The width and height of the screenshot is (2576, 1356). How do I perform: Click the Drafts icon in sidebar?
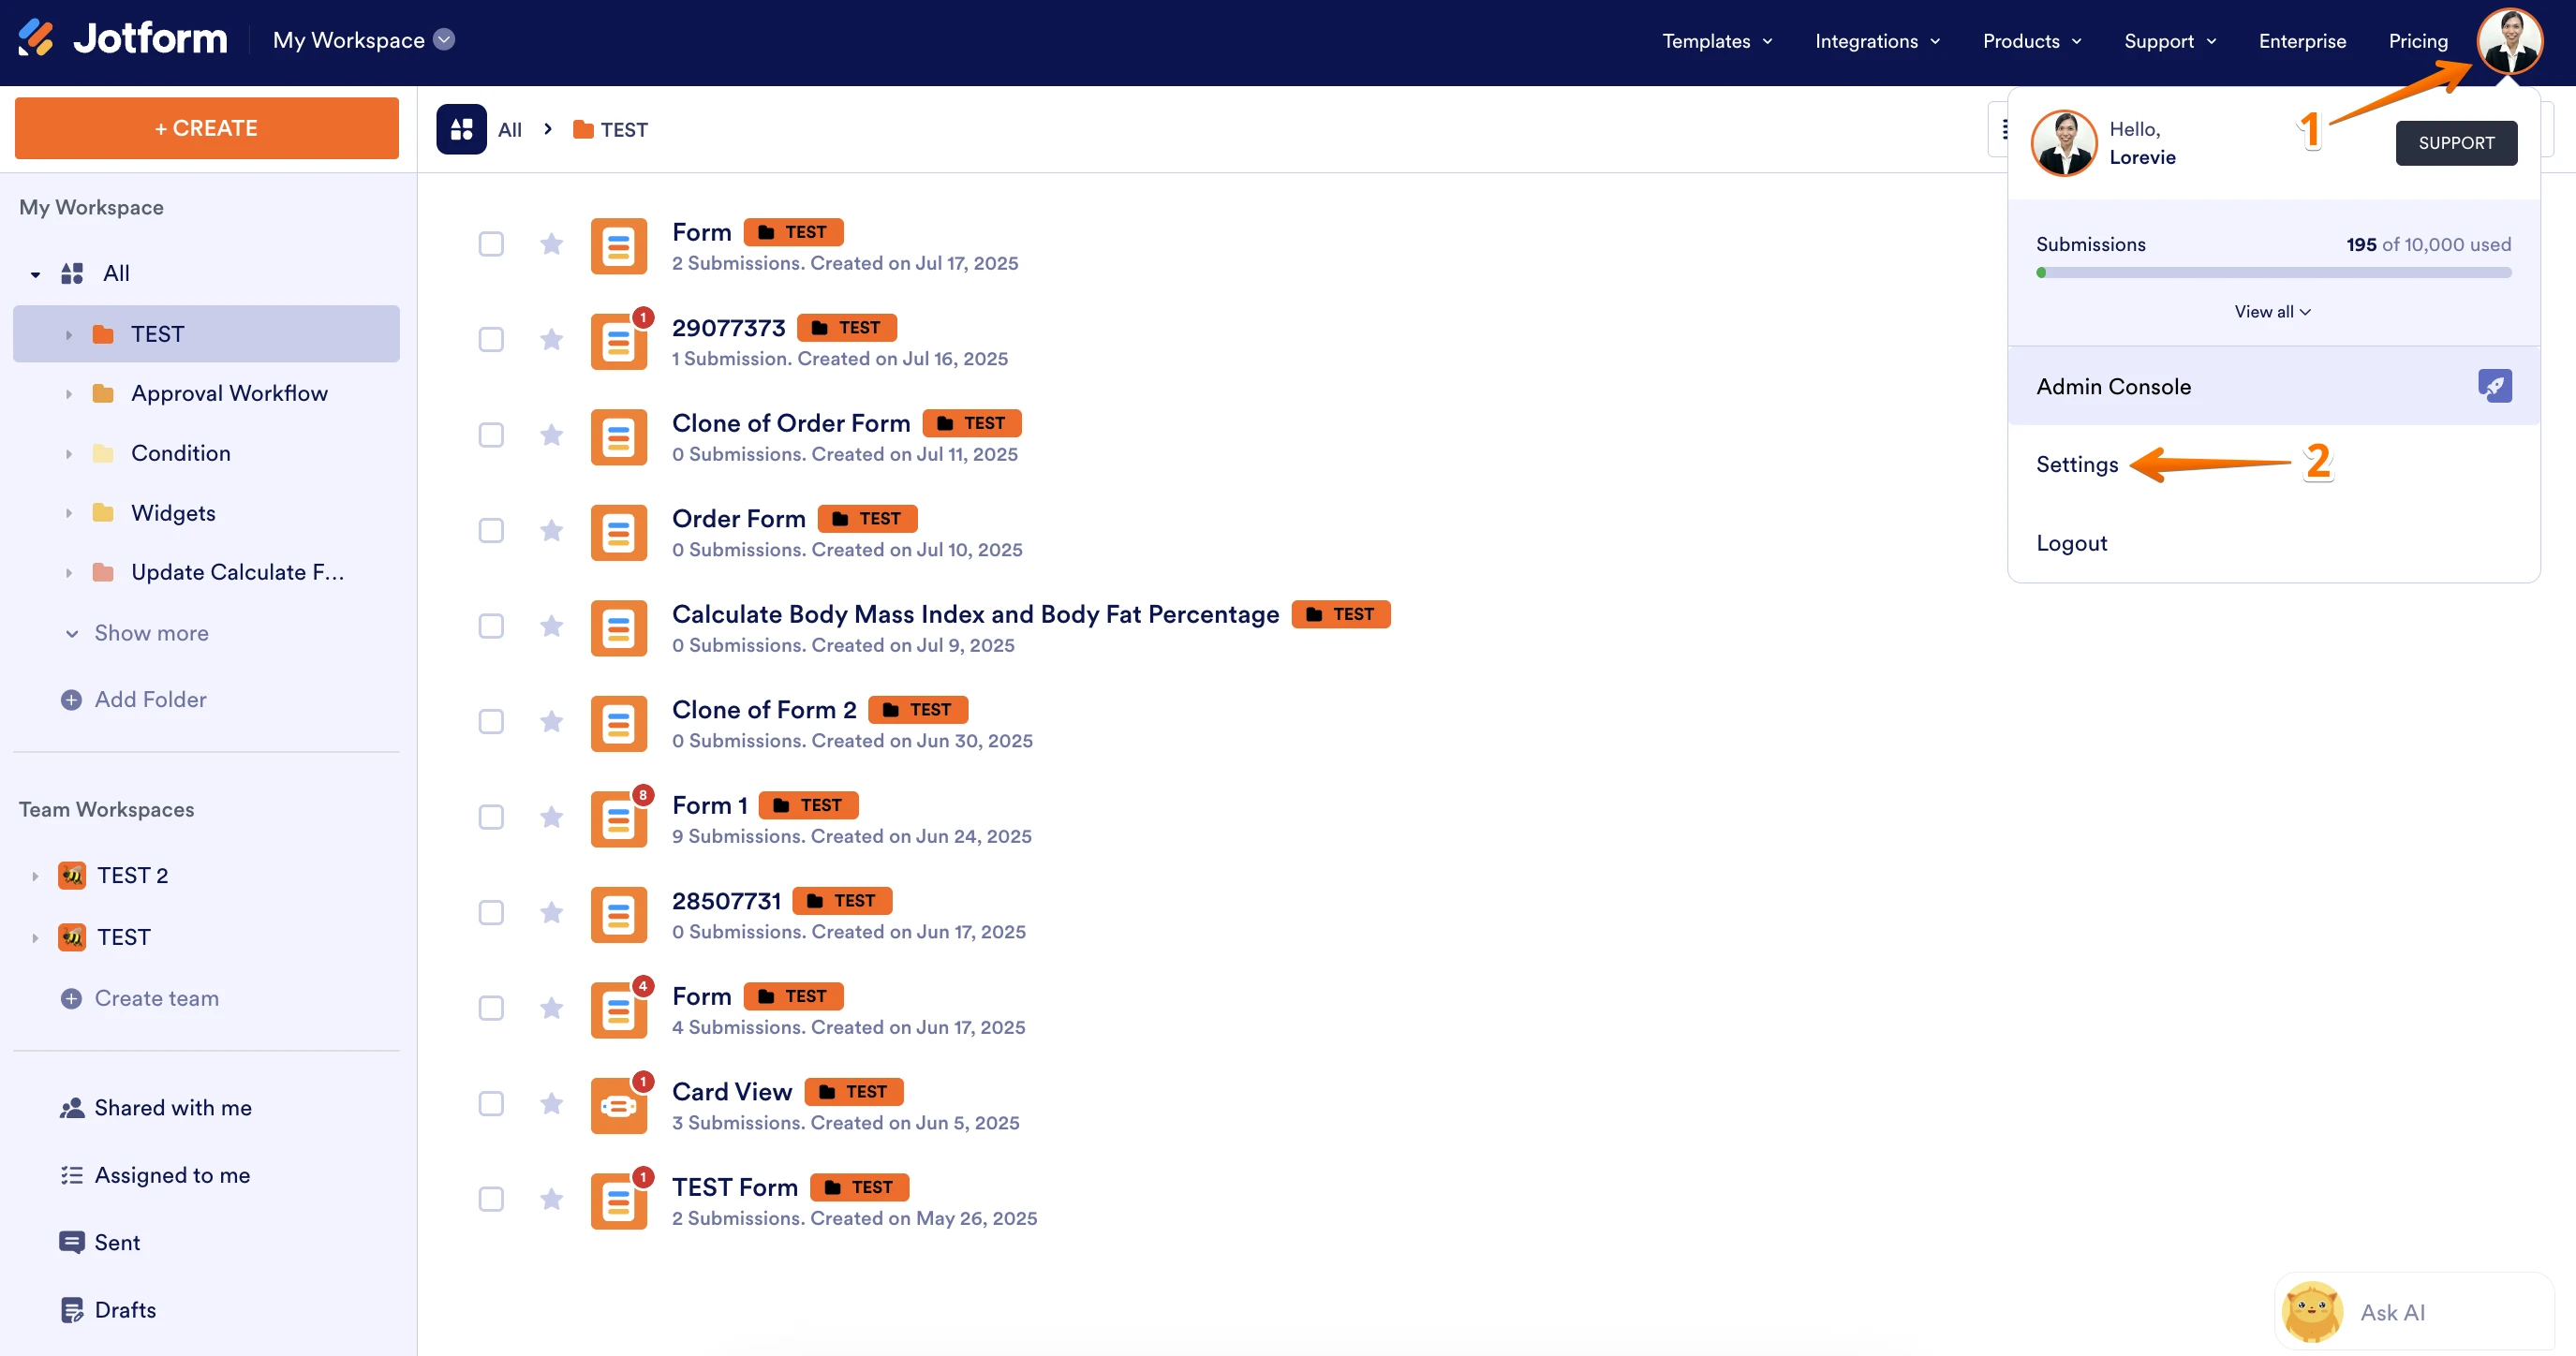pyautogui.click(x=72, y=1310)
